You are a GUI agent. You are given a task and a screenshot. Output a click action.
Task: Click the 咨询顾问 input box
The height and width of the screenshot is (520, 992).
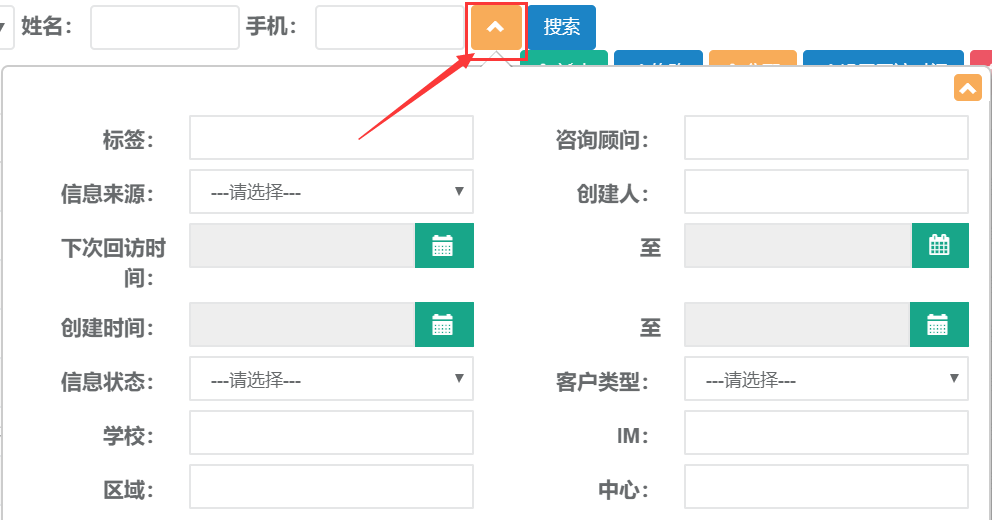click(826, 138)
